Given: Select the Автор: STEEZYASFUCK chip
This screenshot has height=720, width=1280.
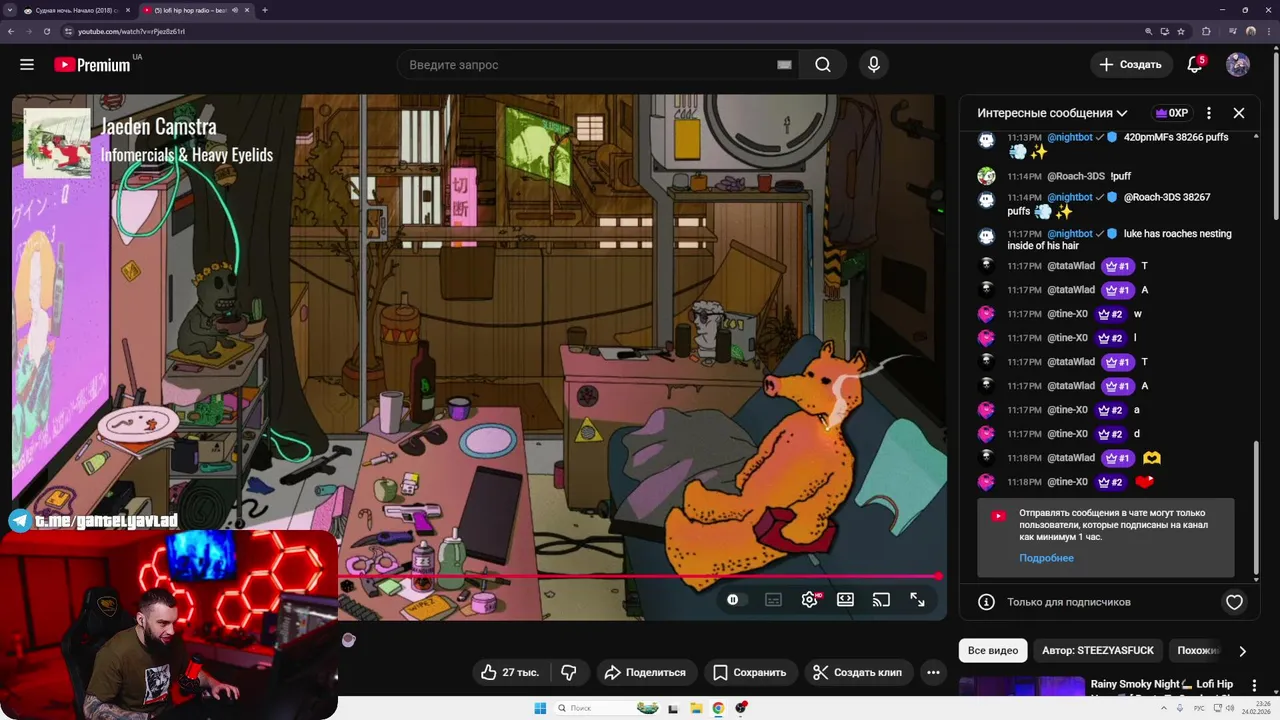Looking at the screenshot, I should (1098, 650).
